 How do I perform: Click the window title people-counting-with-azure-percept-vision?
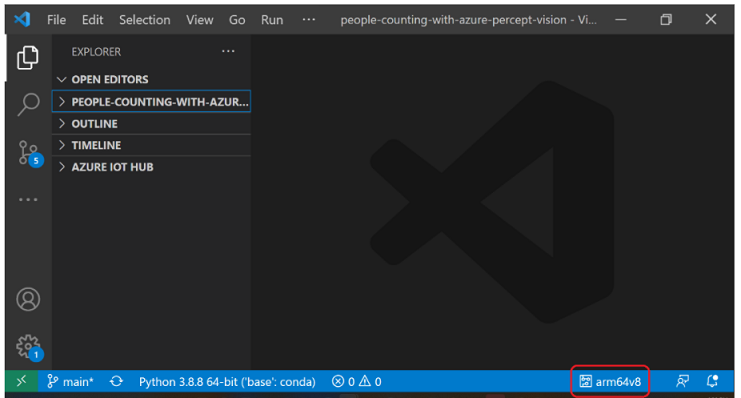point(468,20)
